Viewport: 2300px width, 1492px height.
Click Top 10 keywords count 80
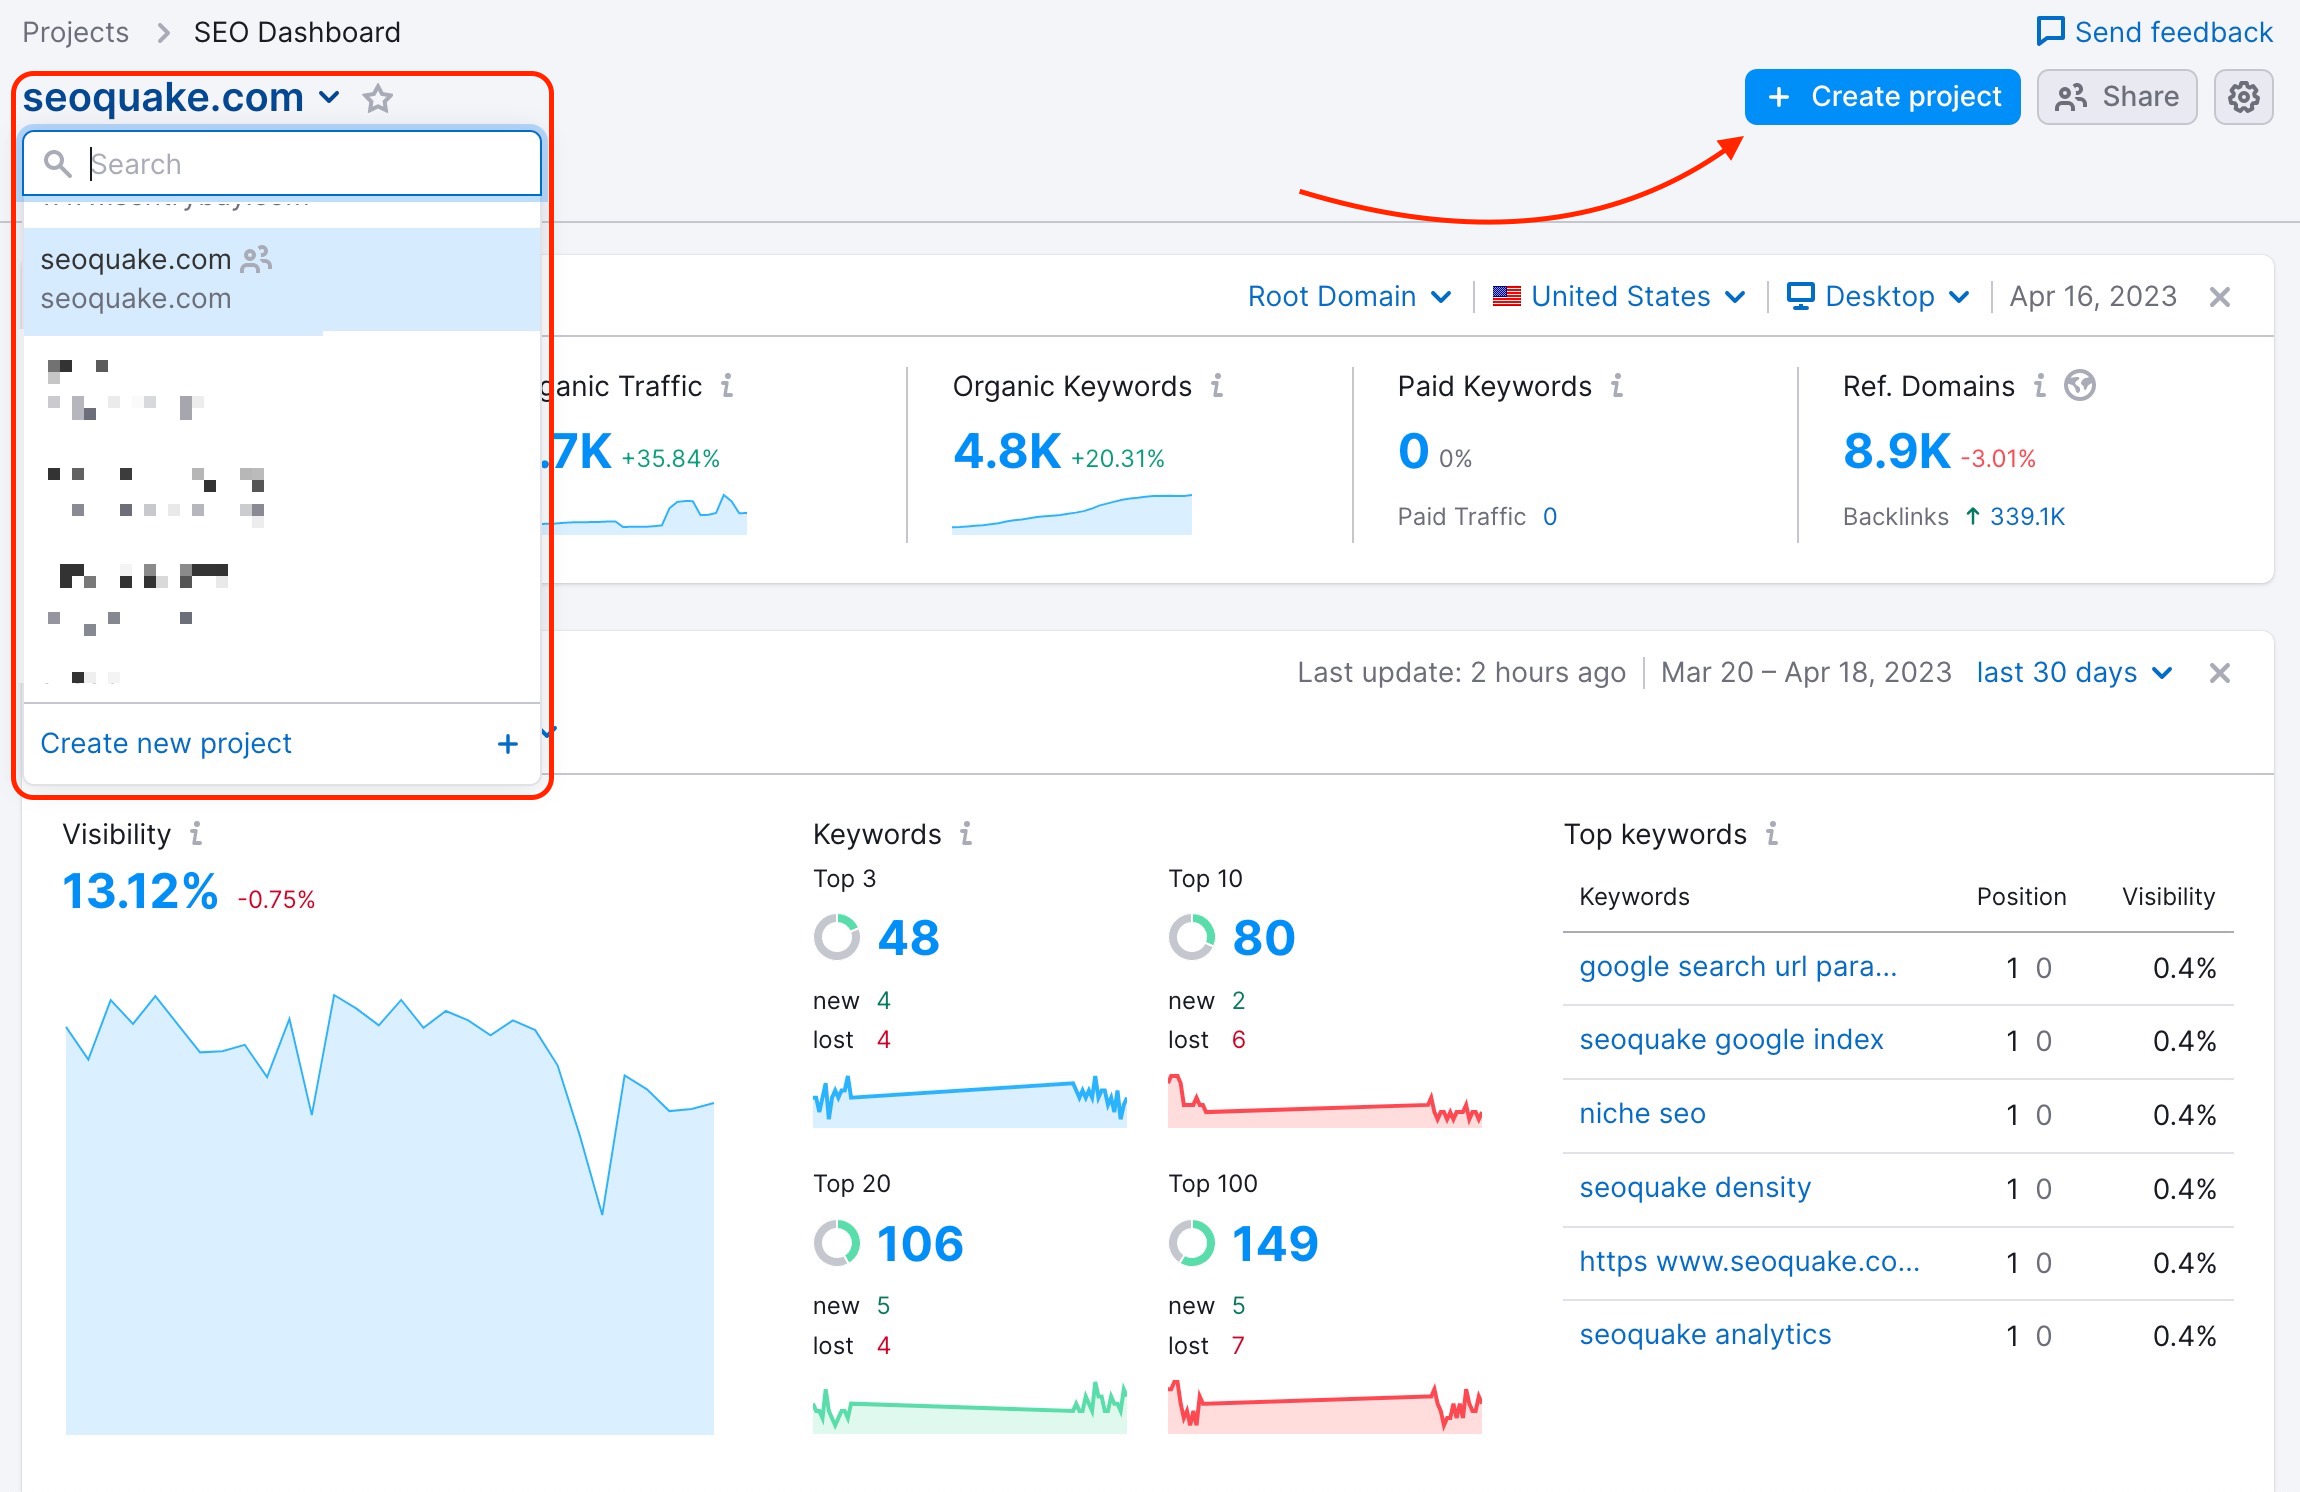[x=1263, y=937]
